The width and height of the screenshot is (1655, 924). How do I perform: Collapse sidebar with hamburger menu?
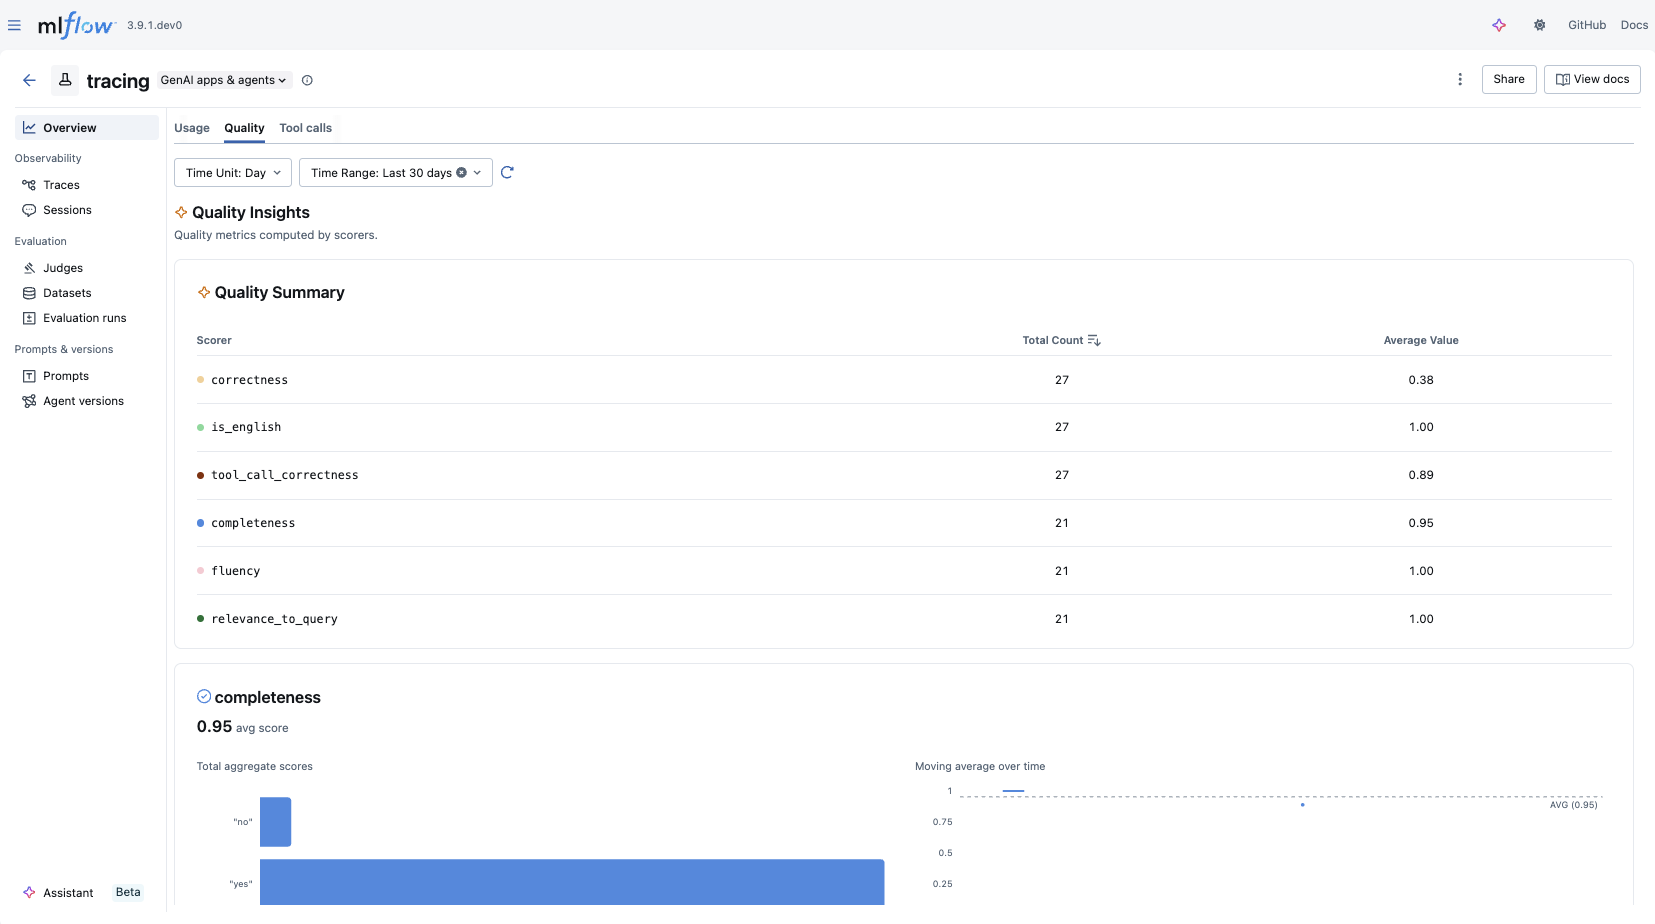(15, 24)
